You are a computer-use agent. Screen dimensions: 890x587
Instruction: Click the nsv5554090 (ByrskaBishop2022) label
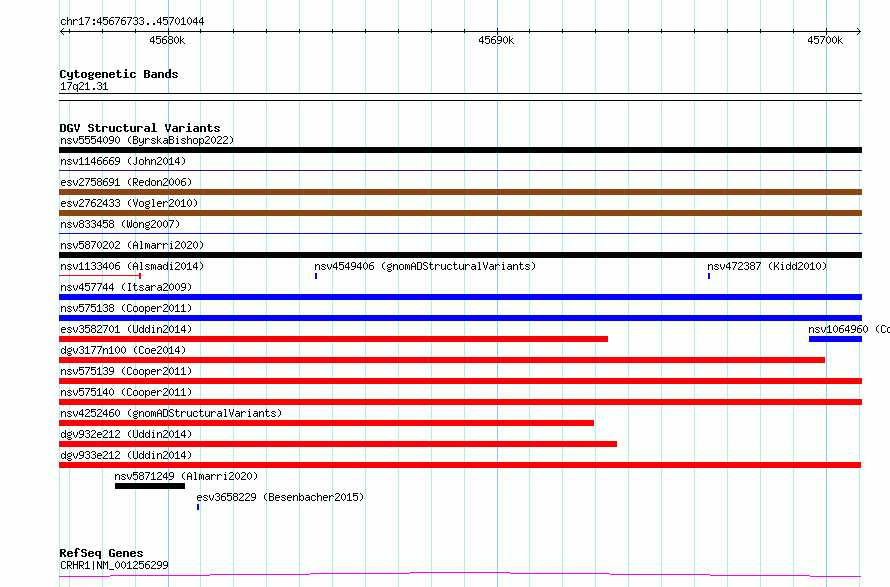click(x=147, y=140)
